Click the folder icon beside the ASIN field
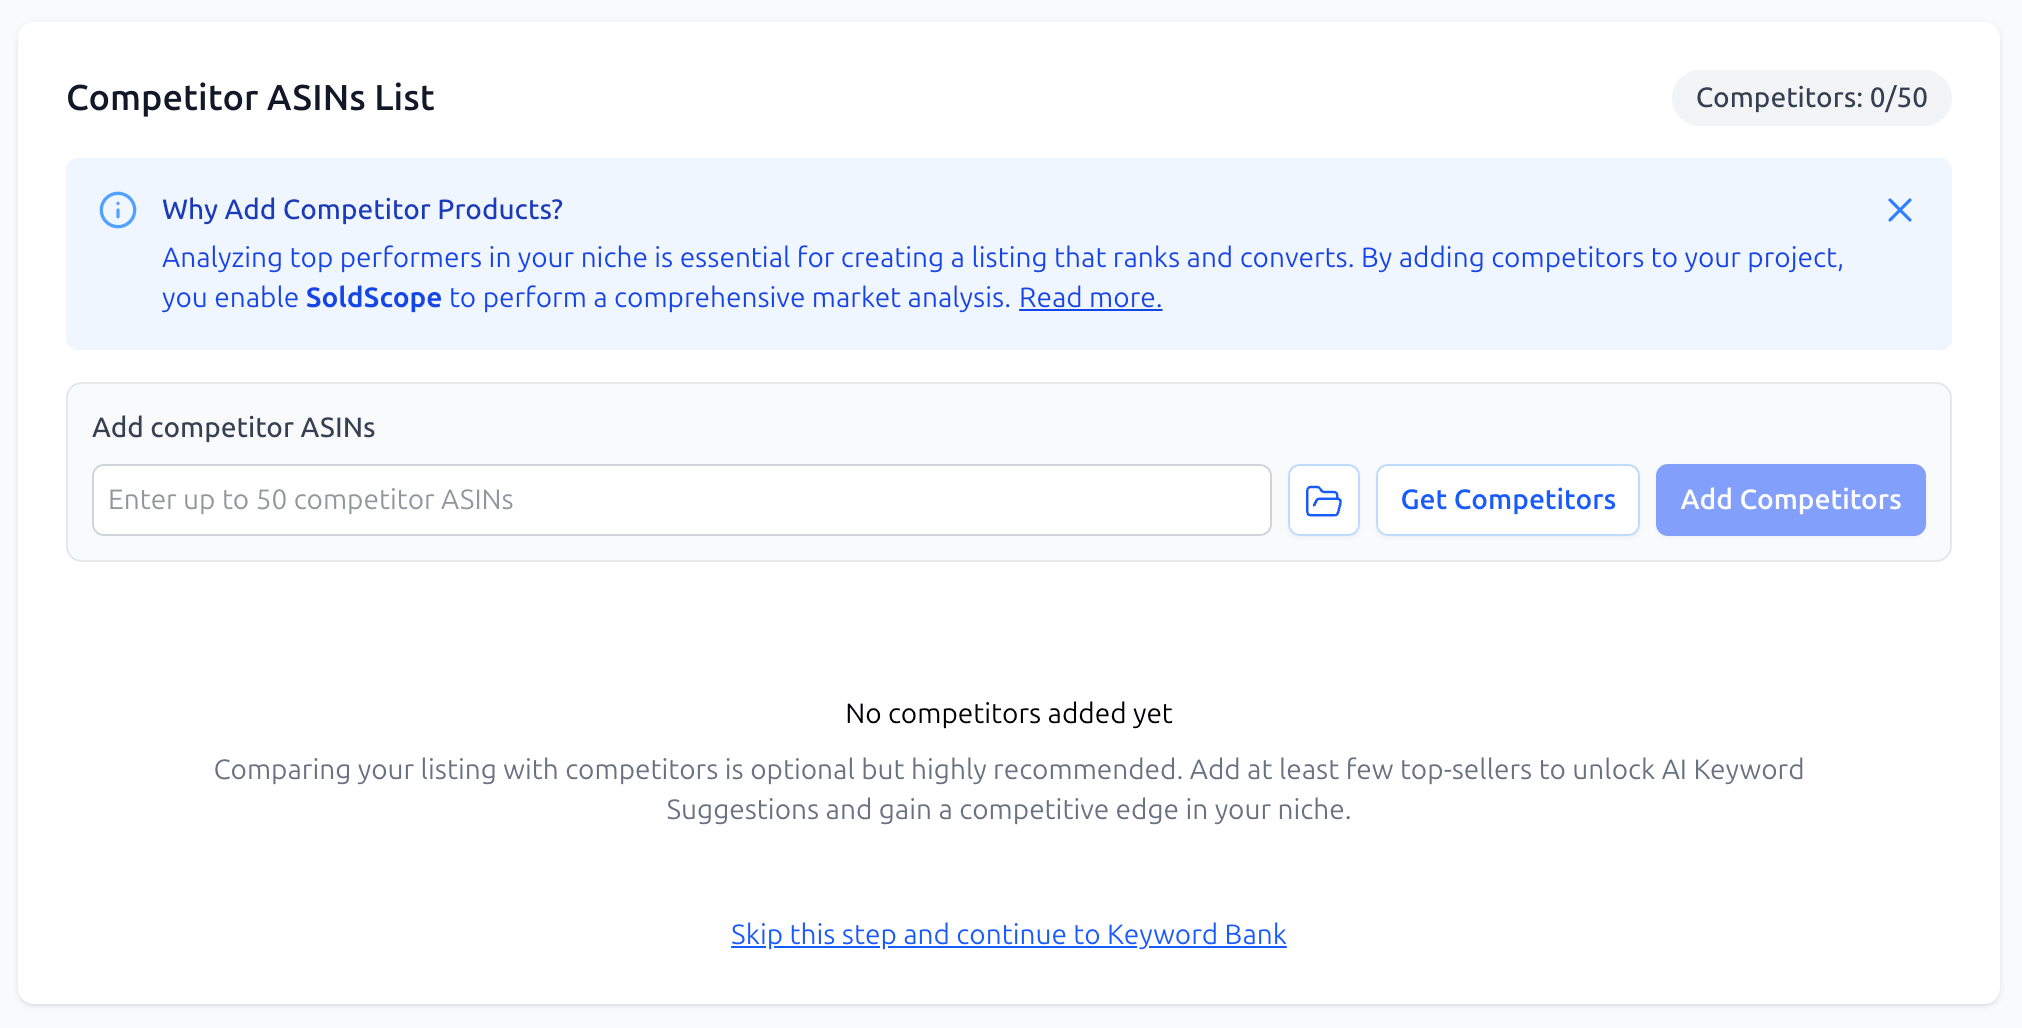The height and width of the screenshot is (1028, 2022). pos(1323,499)
